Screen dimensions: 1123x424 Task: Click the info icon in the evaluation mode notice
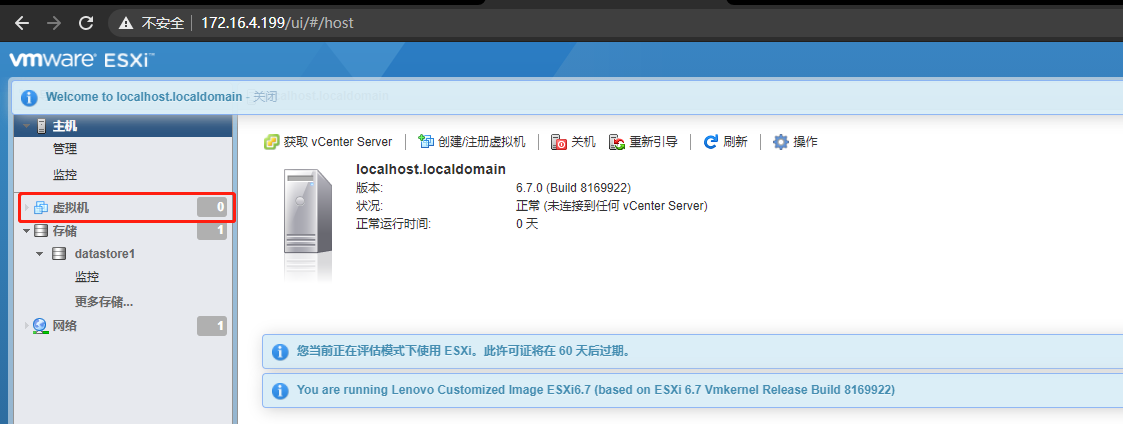(280, 352)
